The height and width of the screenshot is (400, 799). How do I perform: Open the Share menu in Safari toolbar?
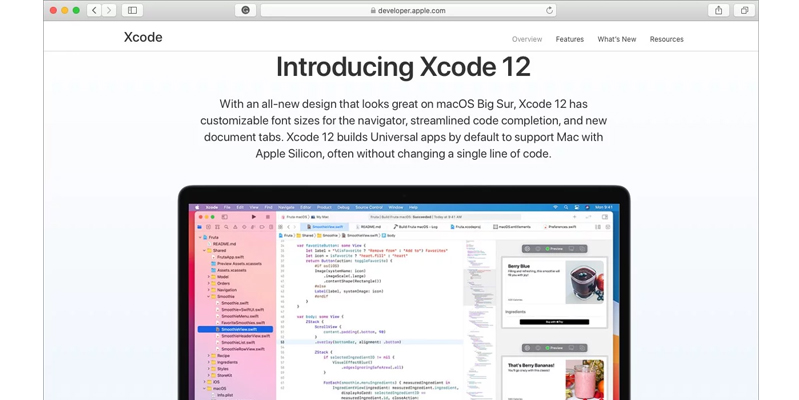718,10
